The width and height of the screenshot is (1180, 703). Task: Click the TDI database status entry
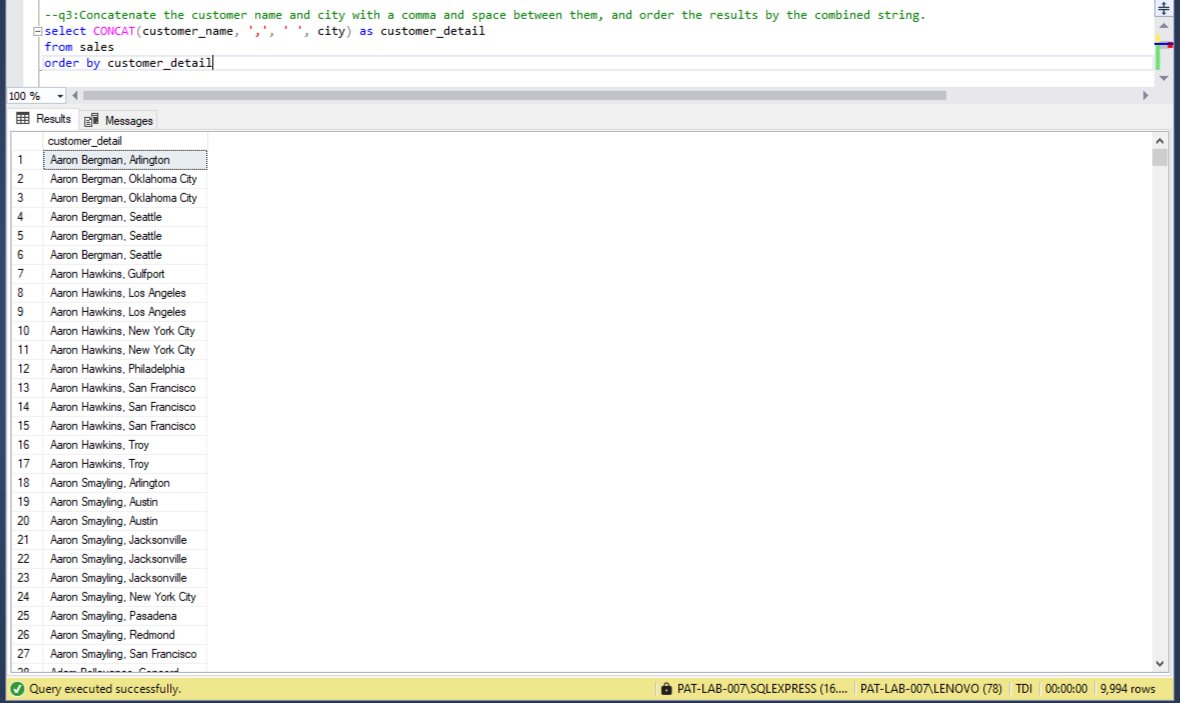click(x=1023, y=689)
